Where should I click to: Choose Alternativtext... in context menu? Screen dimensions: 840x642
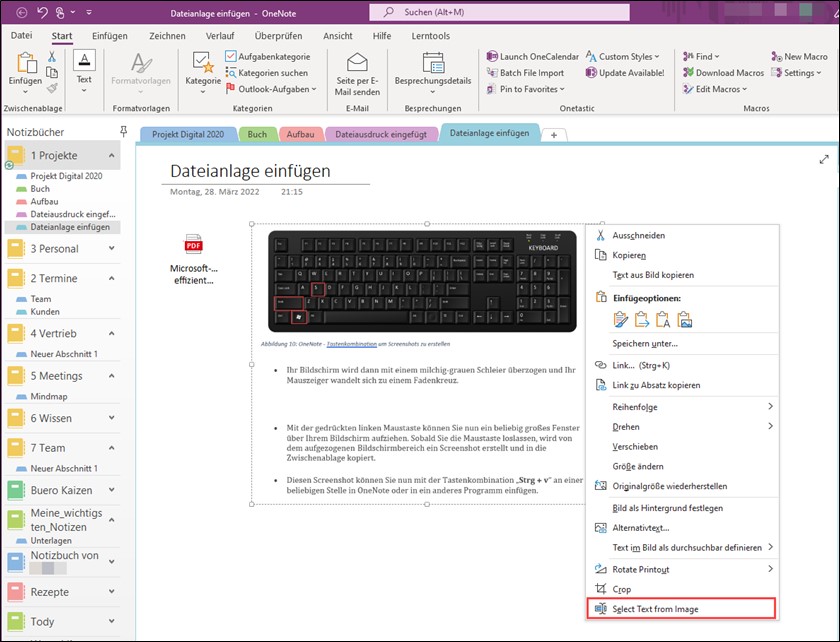coord(682,528)
